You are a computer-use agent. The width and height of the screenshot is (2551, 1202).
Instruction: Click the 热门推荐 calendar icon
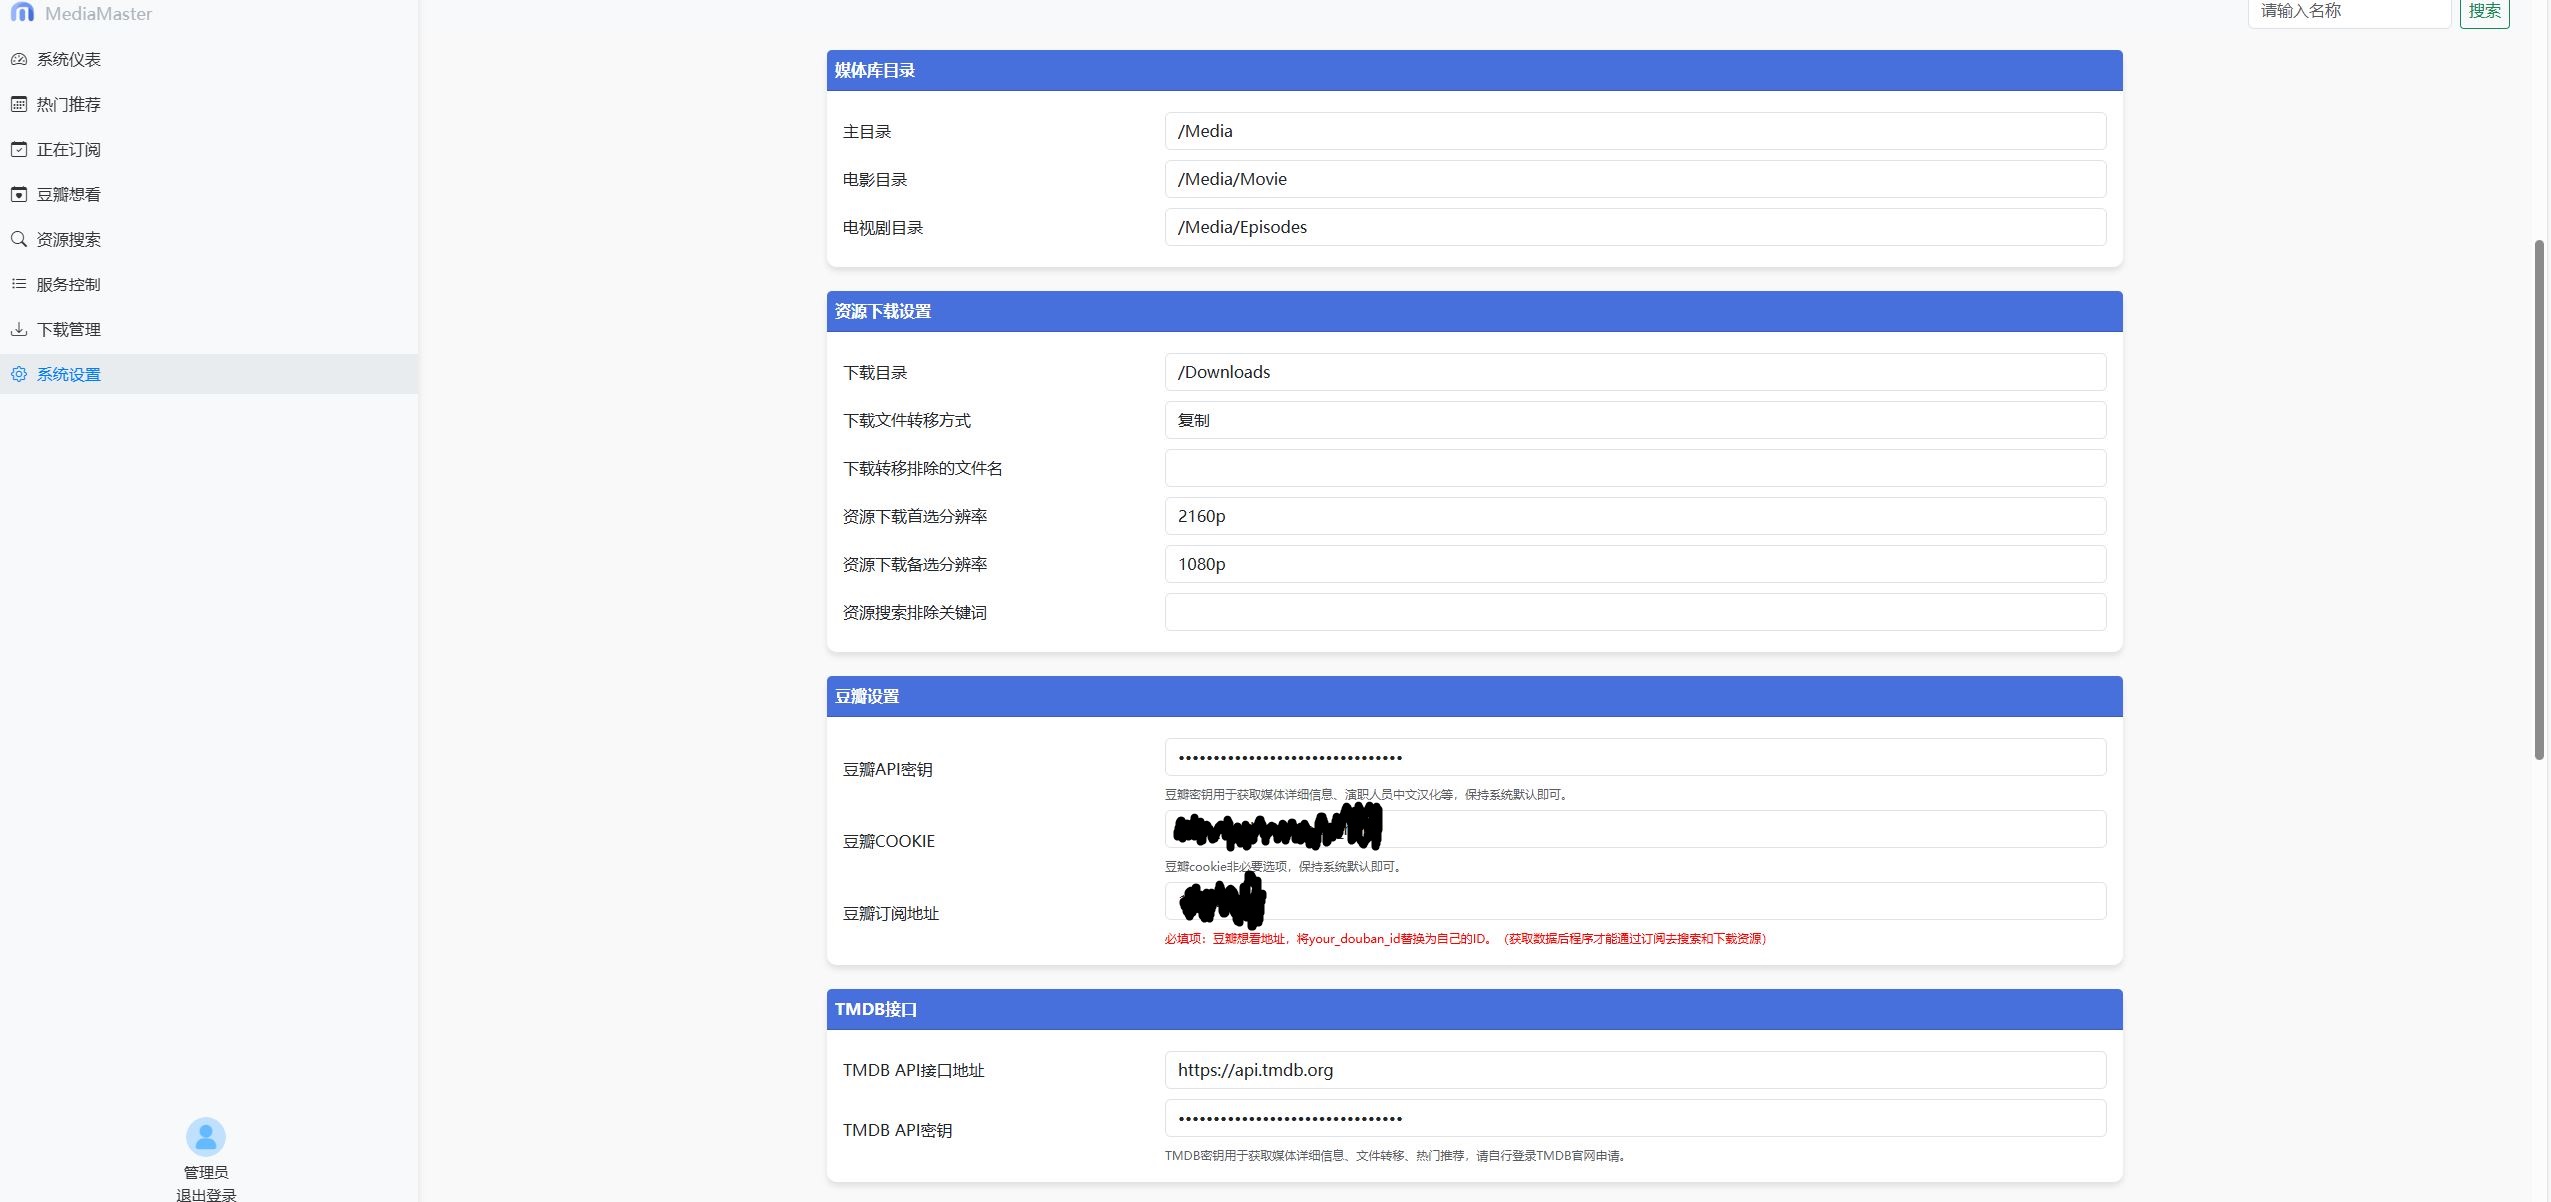(x=19, y=104)
